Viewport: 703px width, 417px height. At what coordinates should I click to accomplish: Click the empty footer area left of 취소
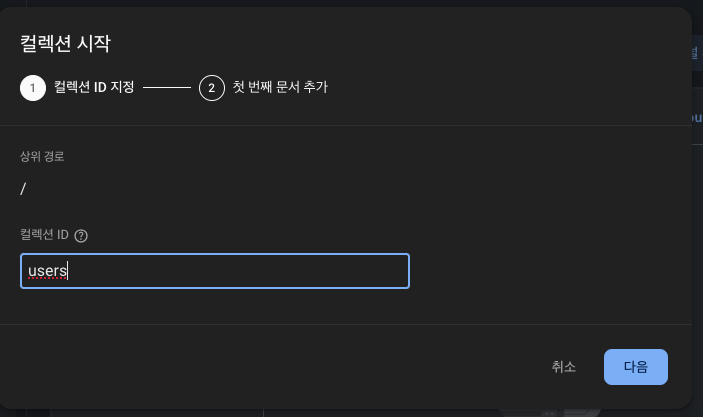[269, 367]
